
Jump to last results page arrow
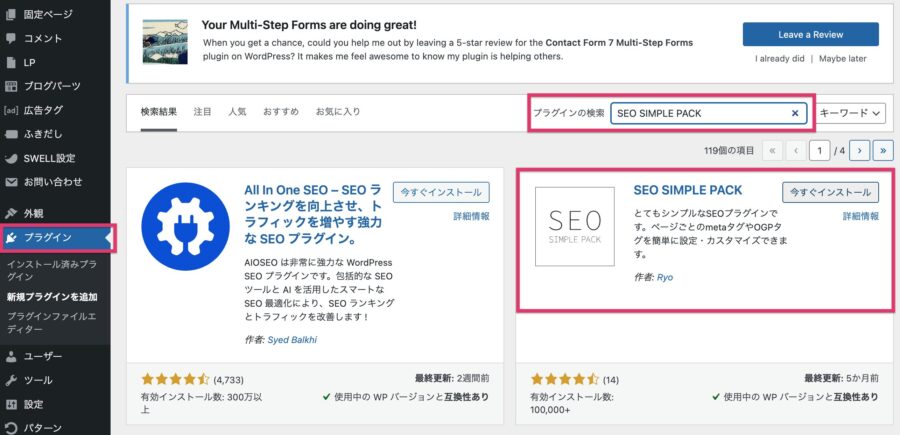click(883, 151)
